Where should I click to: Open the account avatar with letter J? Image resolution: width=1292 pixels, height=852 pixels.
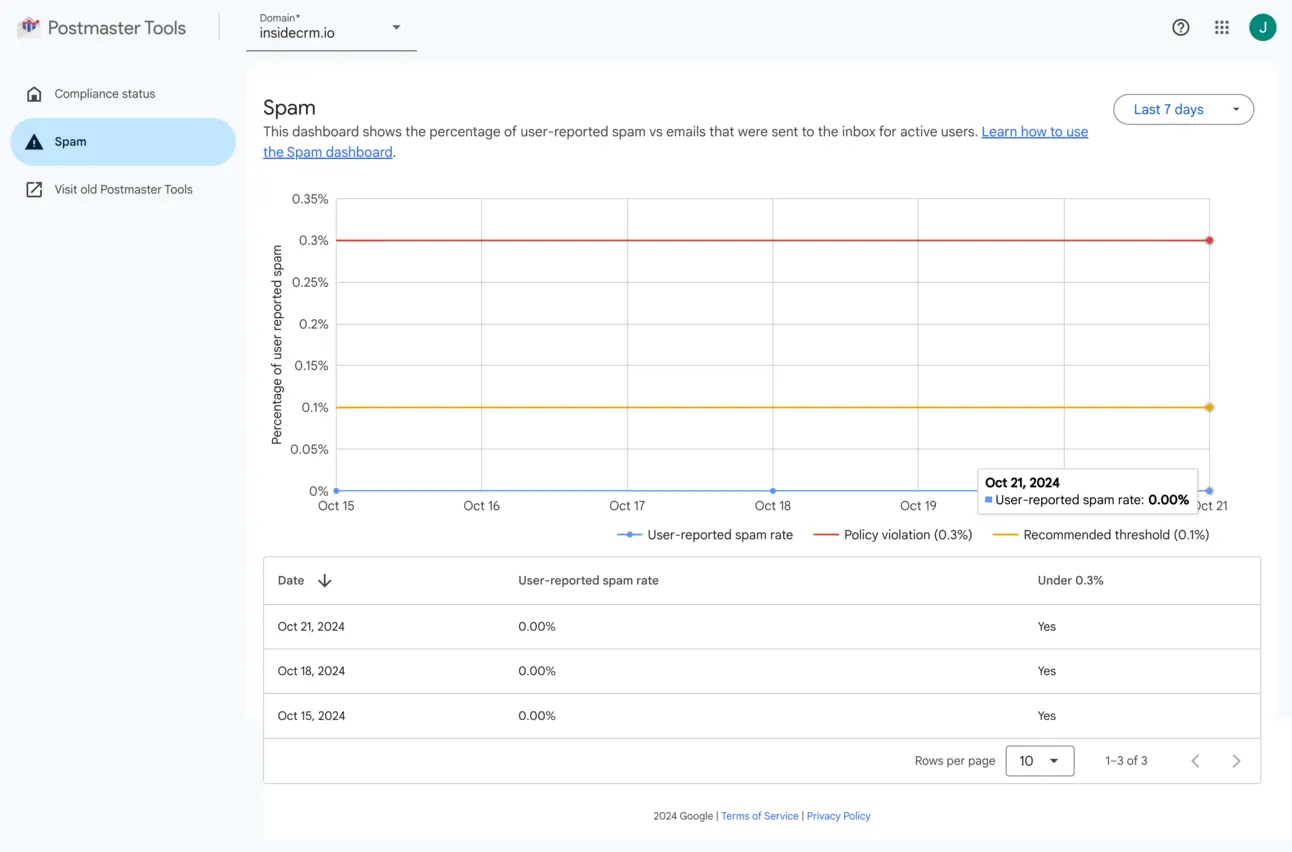click(1262, 28)
